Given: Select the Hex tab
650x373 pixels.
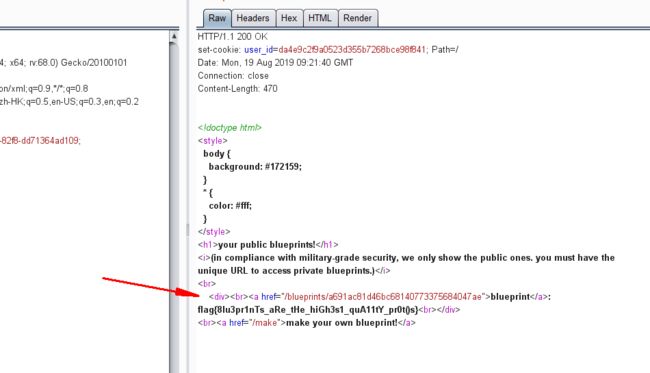Looking at the screenshot, I should coord(289,18).
